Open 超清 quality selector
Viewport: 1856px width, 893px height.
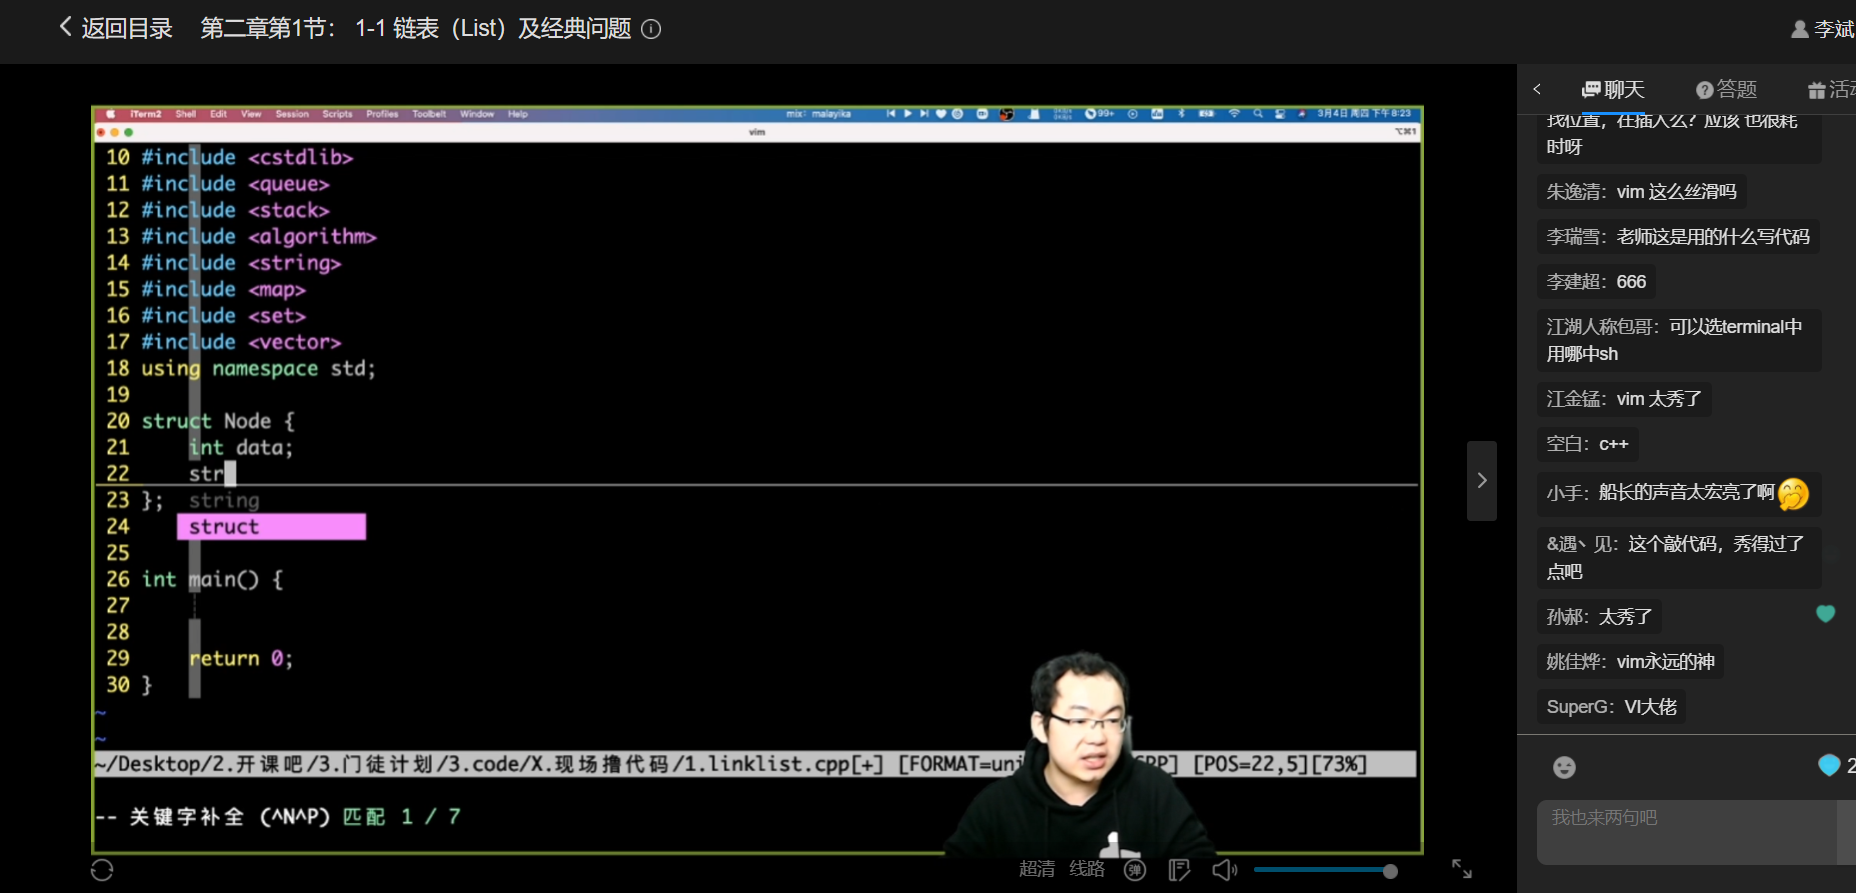[x=1037, y=869]
